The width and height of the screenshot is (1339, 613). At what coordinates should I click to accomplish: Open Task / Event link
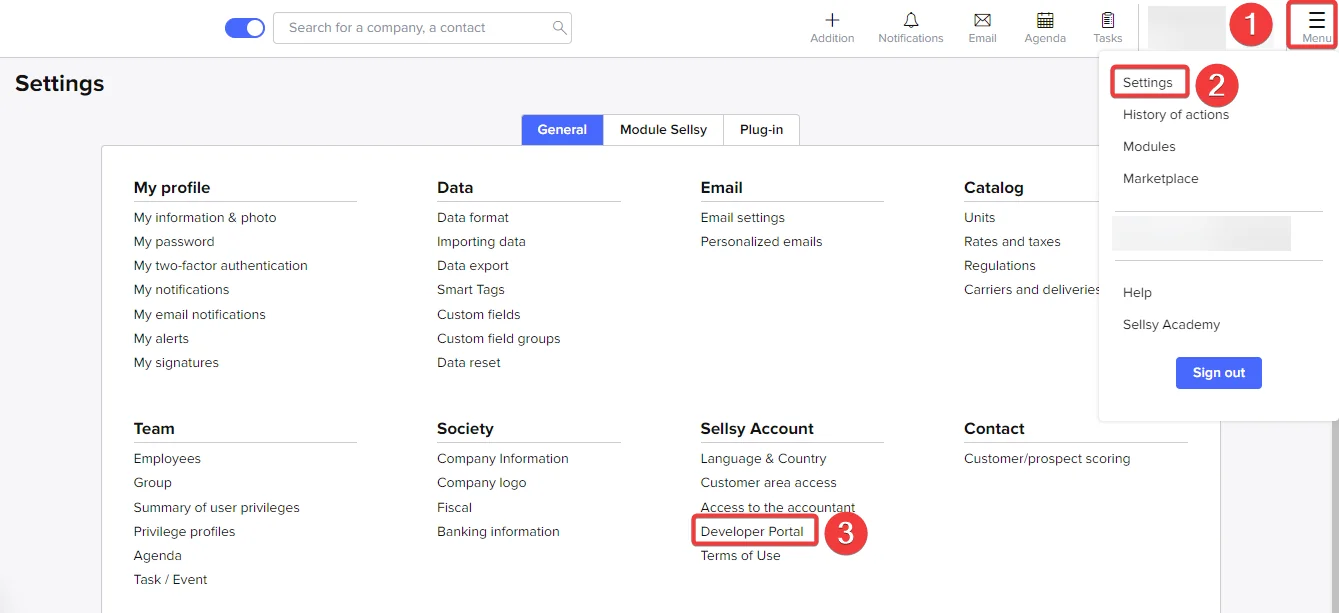(x=171, y=579)
